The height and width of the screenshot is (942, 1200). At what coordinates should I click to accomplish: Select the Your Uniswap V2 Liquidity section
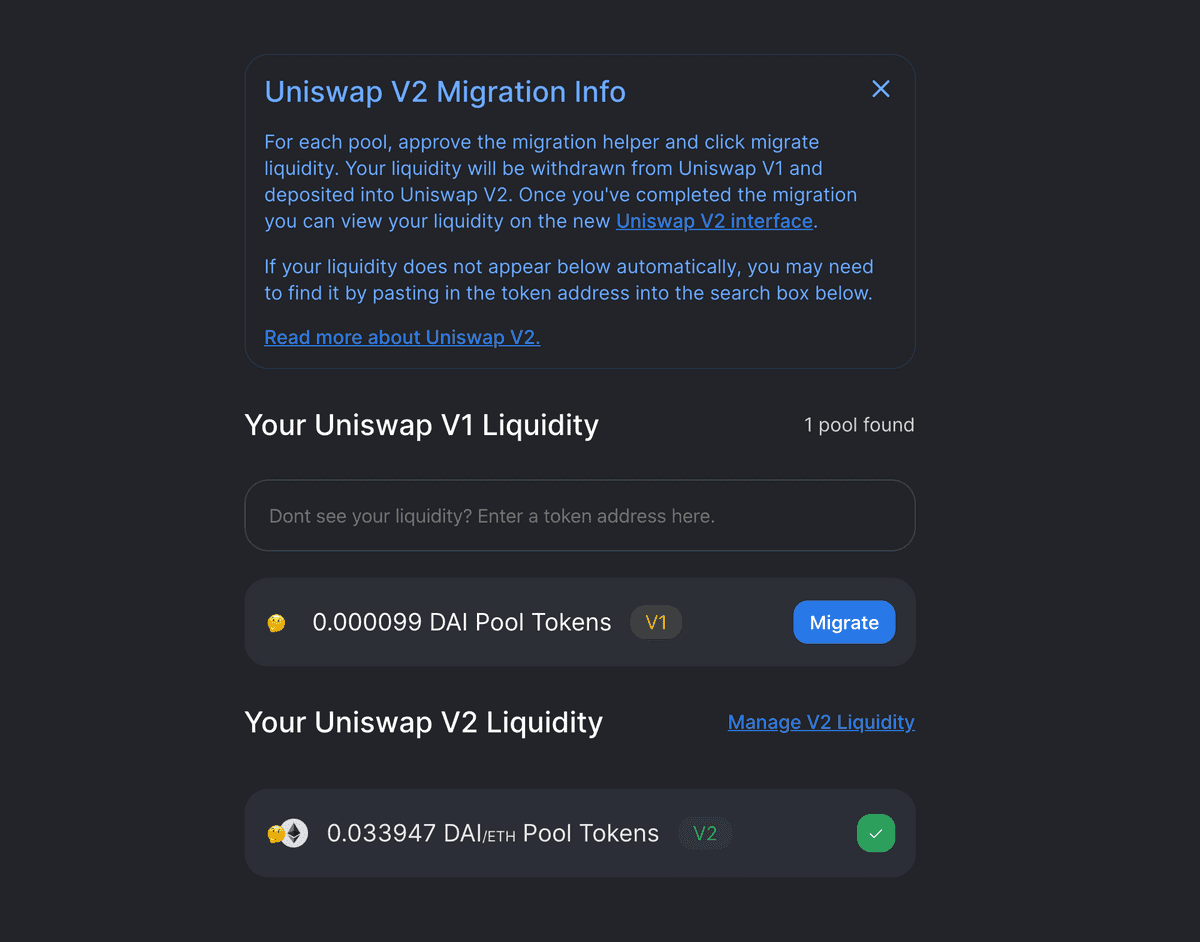coord(423,722)
